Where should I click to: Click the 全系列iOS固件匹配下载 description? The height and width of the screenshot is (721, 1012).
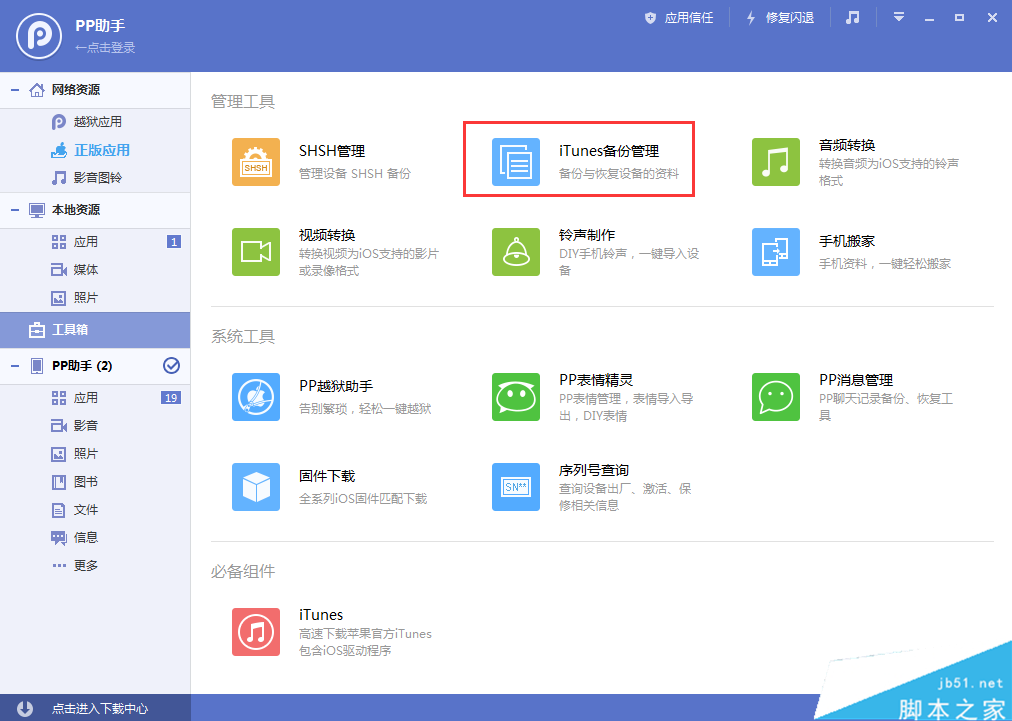click(x=363, y=498)
